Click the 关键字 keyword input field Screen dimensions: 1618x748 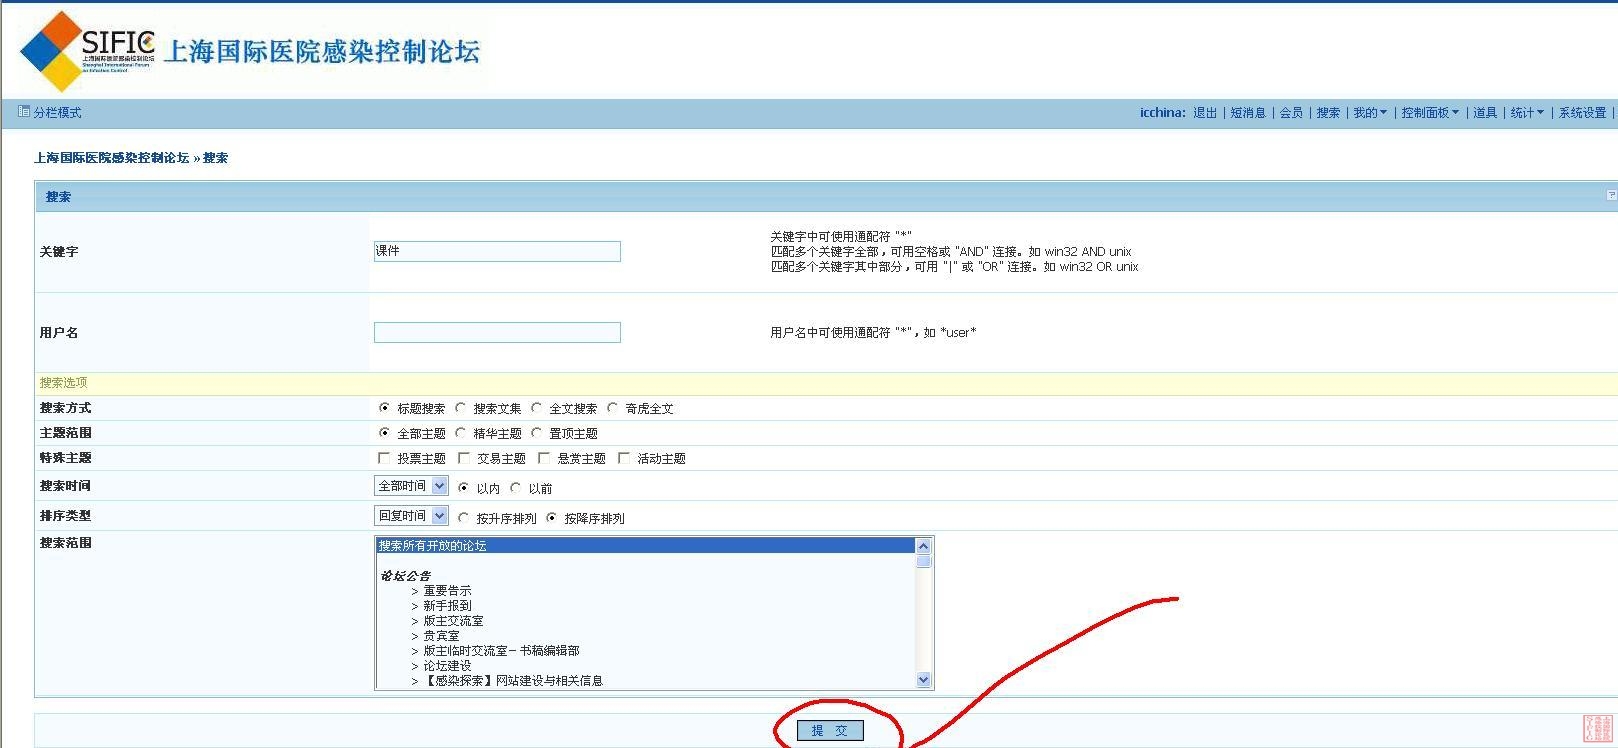tap(497, 251)
